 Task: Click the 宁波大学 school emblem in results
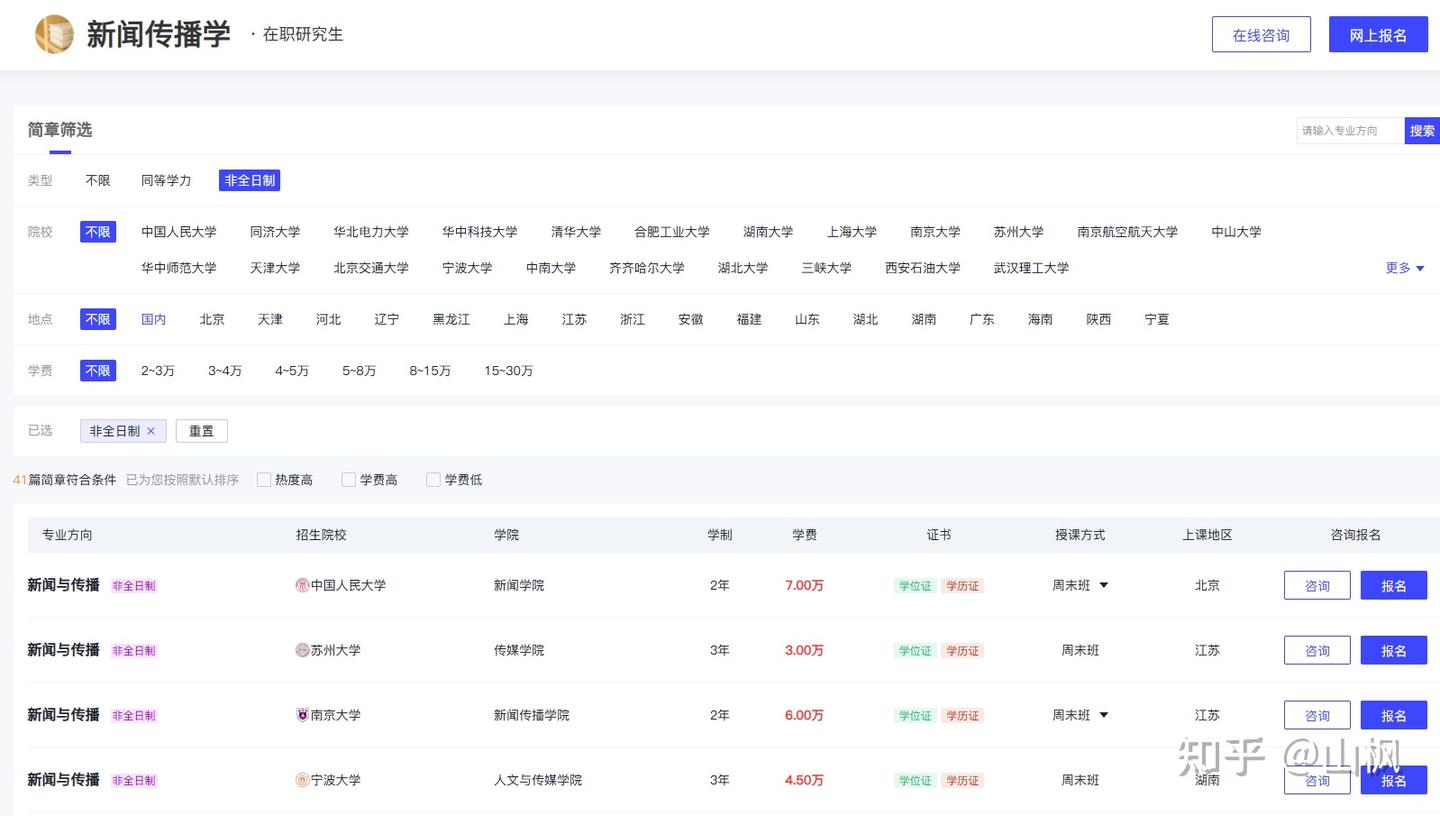click(x=302, y=780)
